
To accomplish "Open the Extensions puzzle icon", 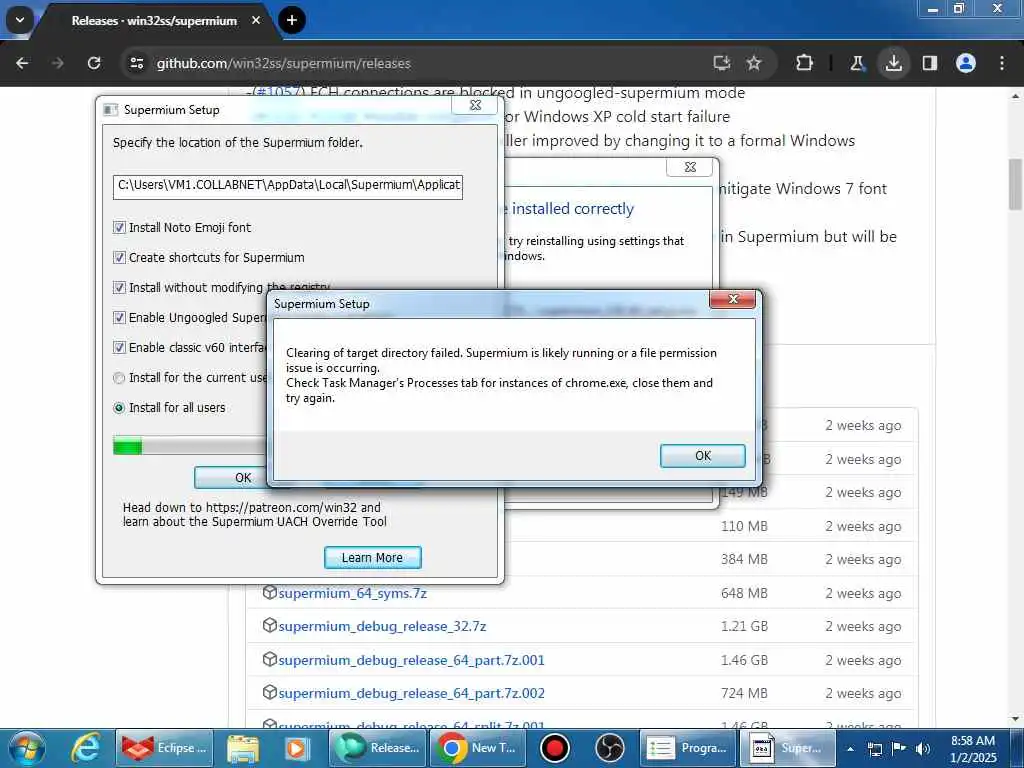I will (805, 63).
